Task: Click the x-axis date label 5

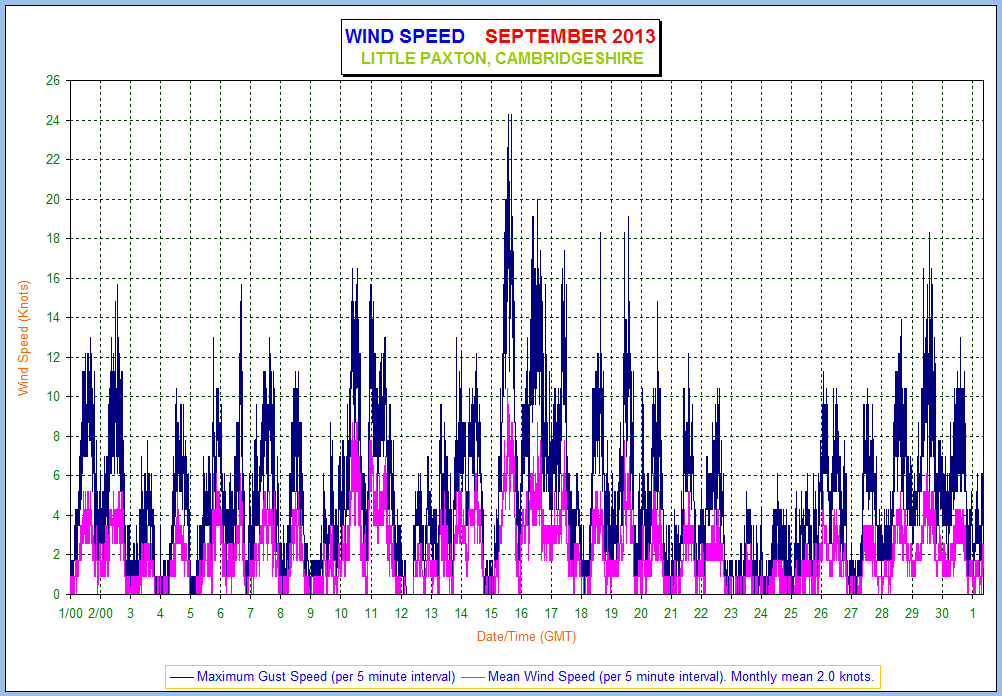Action: [190, 614]
